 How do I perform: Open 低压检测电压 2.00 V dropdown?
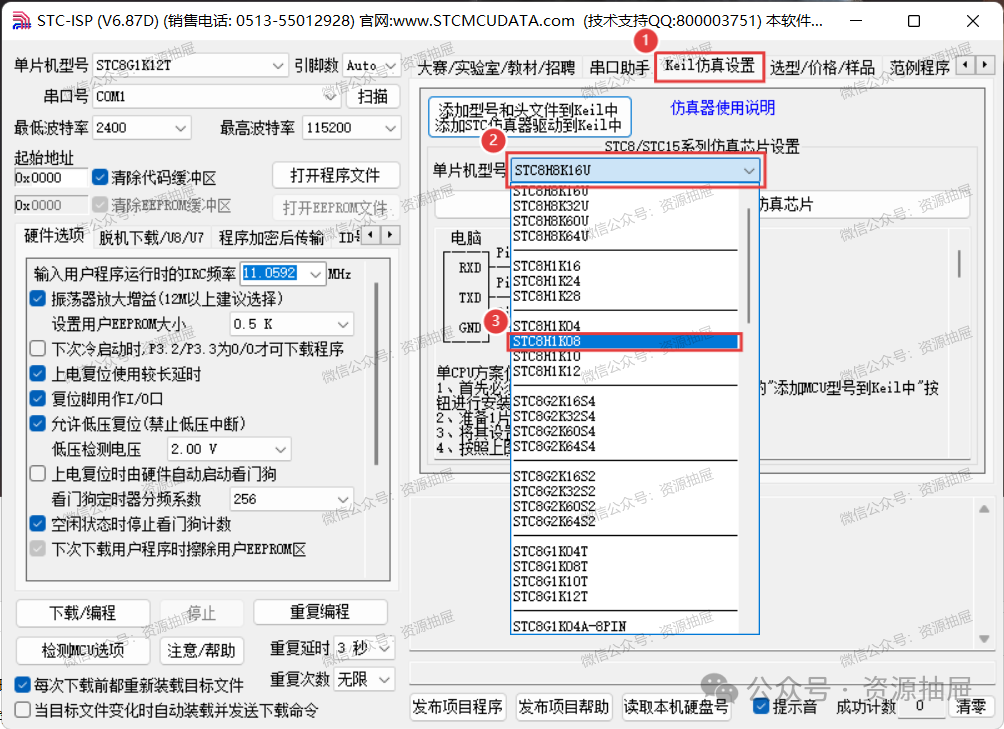point(229,449)
